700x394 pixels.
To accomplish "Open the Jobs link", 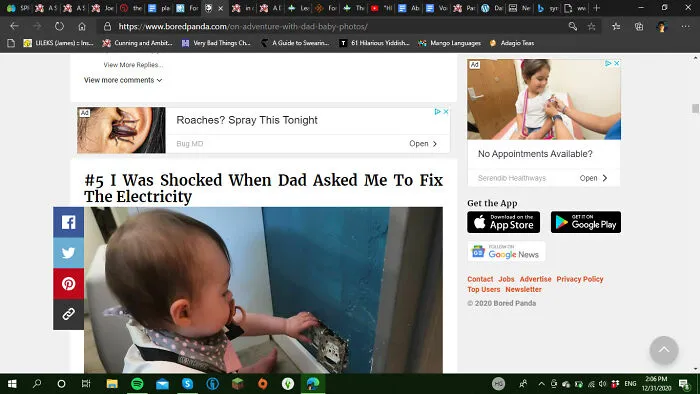I will (x=506, y=279).
